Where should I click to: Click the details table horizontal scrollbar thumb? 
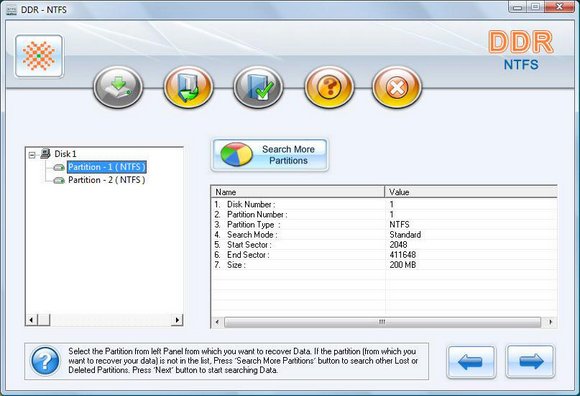[382, 322]
